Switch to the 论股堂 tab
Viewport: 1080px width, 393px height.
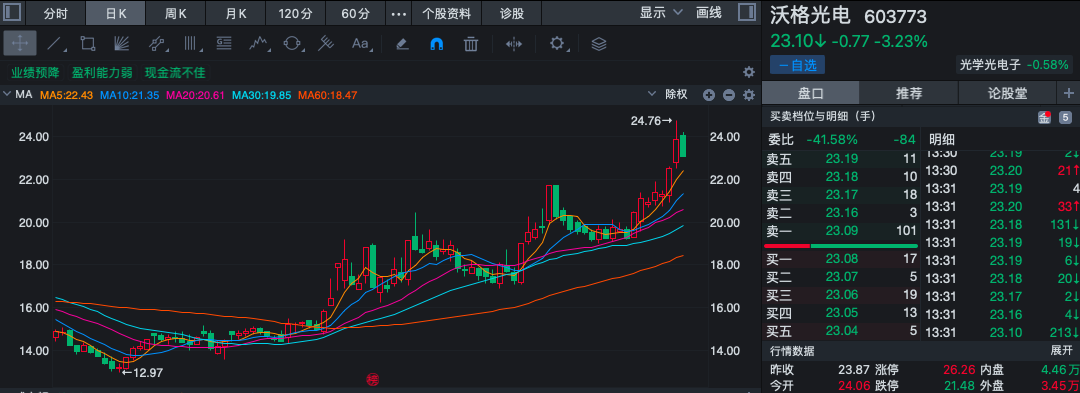1007,94
